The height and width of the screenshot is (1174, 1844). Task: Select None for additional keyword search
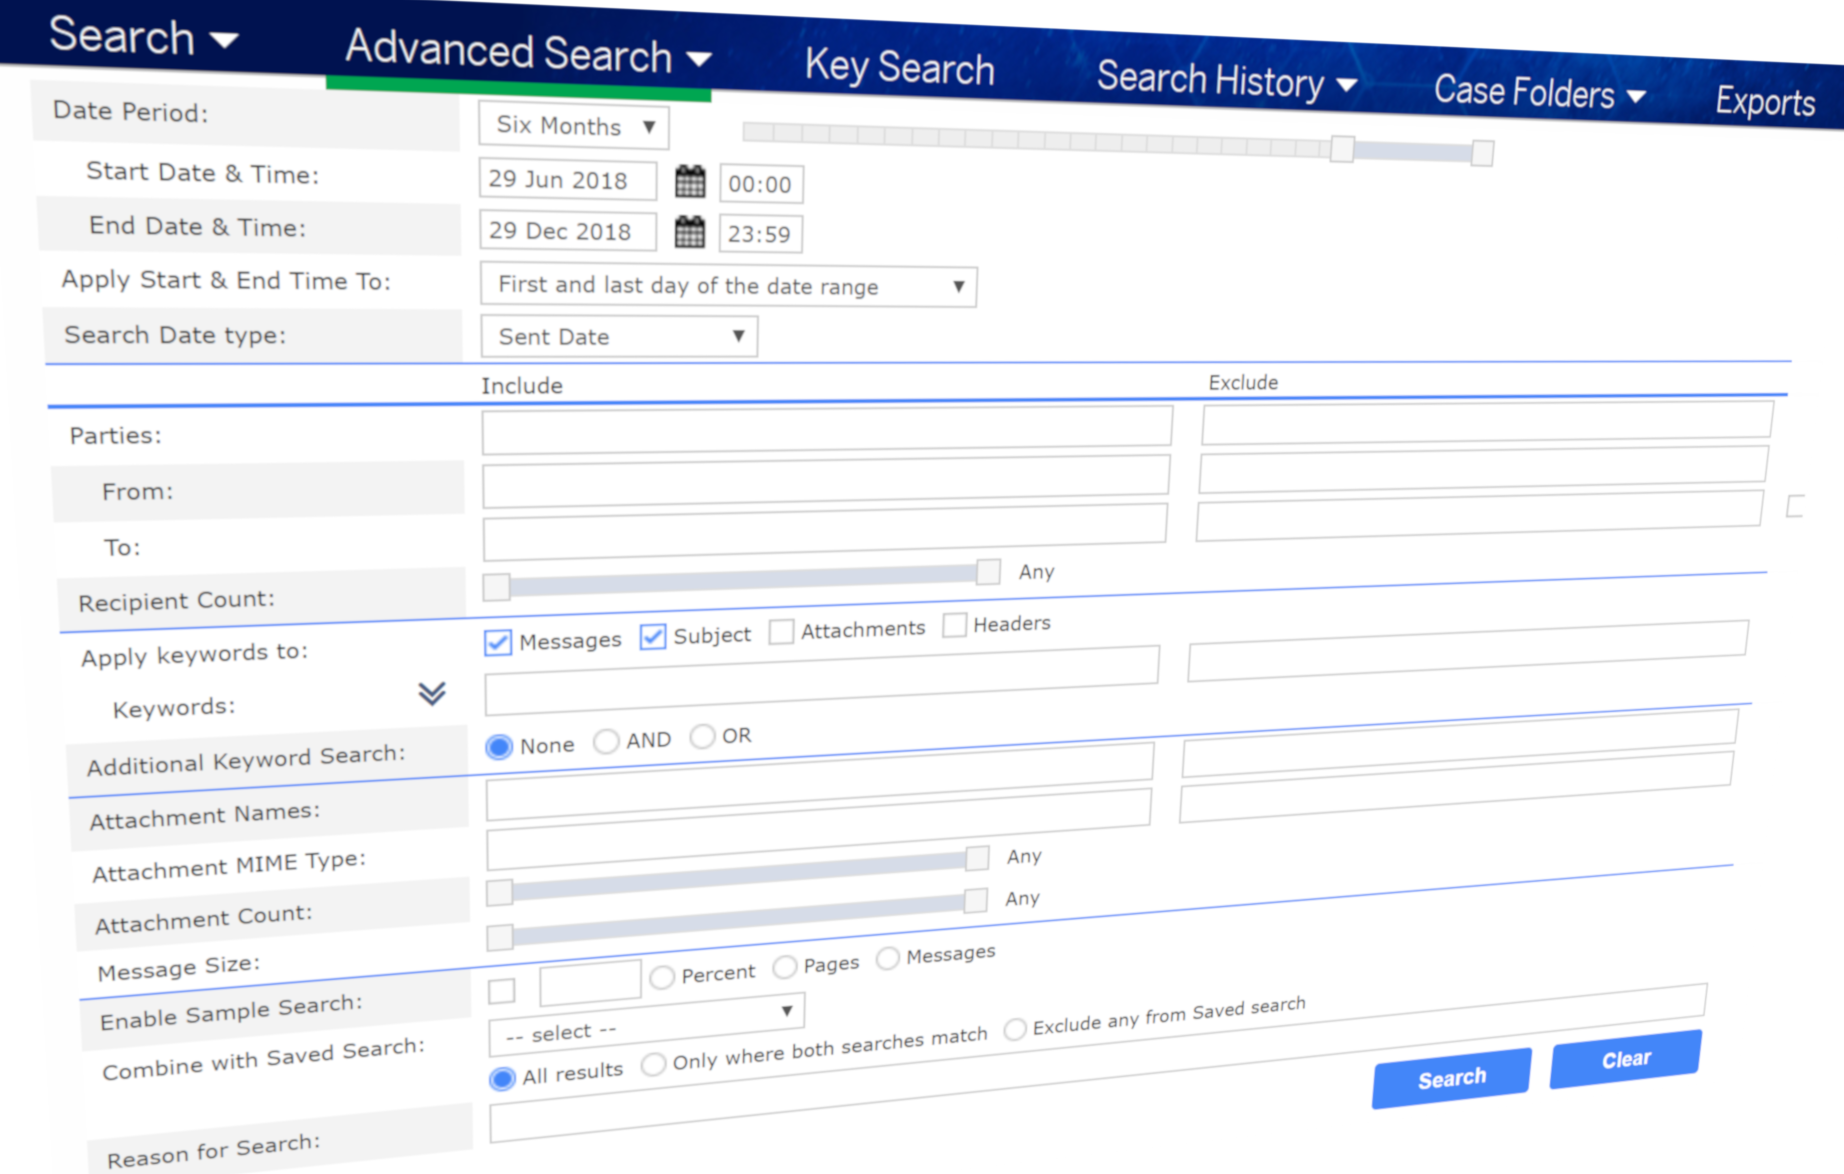point(499,747)
